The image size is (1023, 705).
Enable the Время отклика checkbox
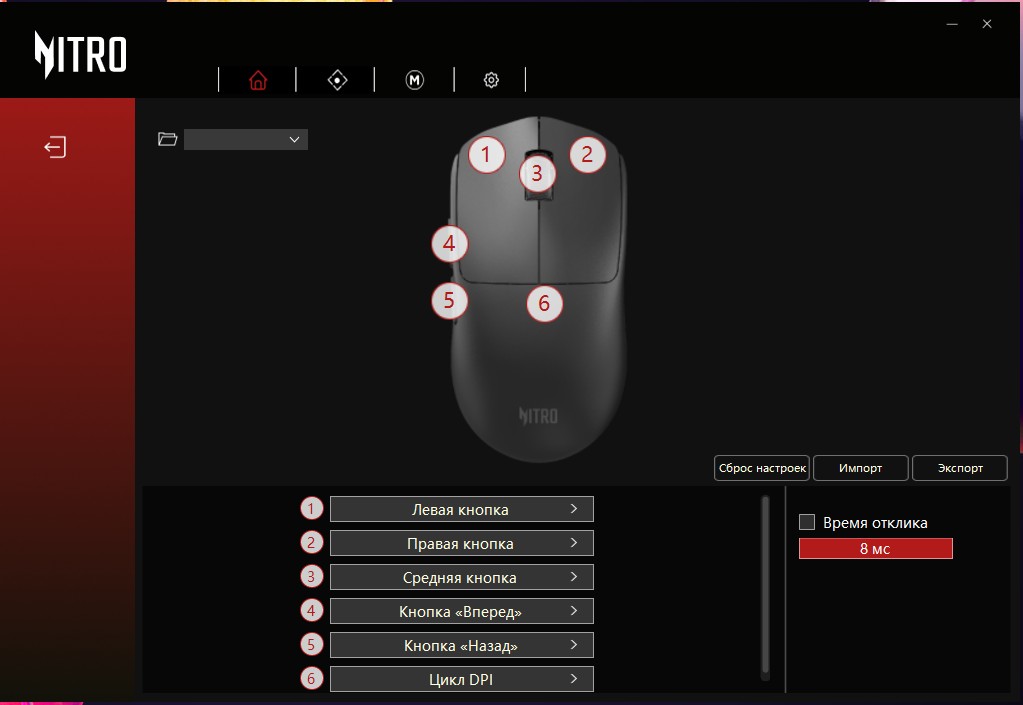click(x=807, y=522)
